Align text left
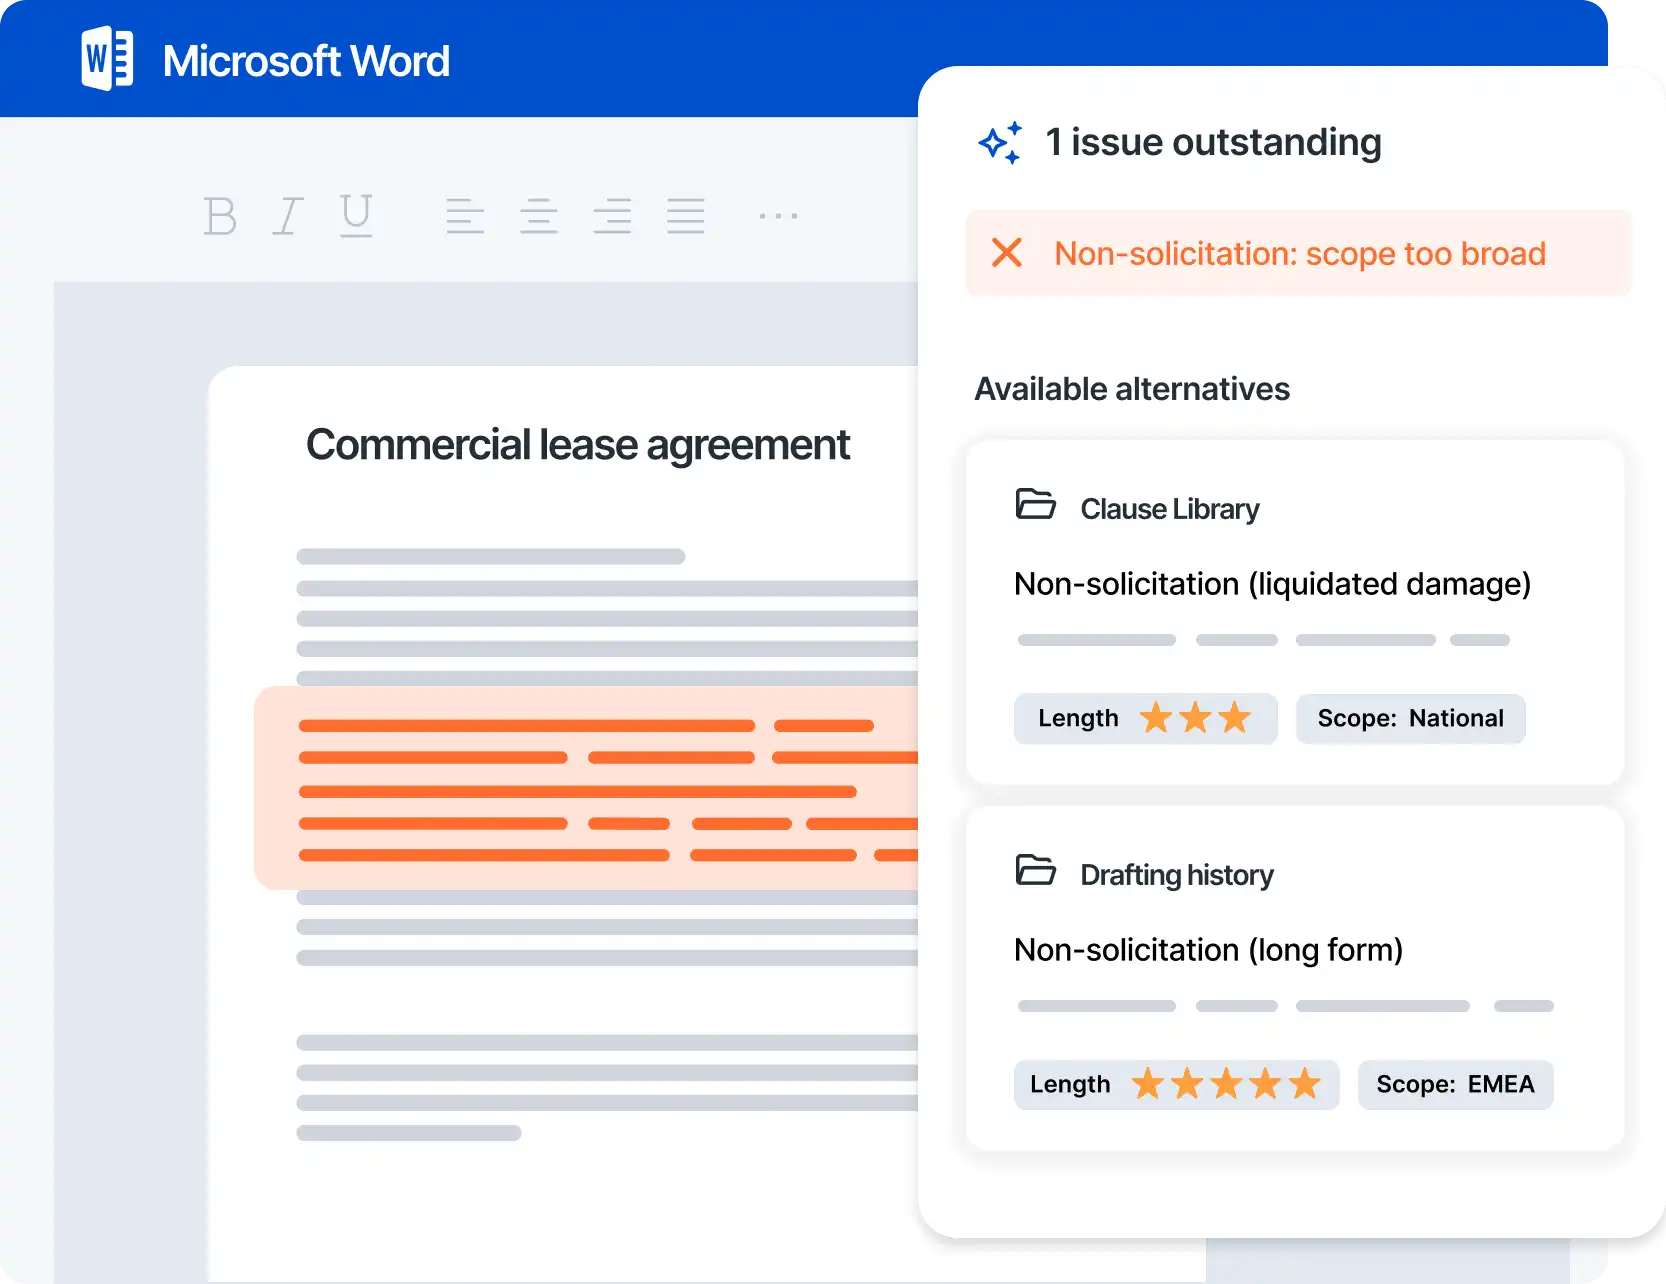This screenshot has width=1666, height=1284. tap(465, 216)
